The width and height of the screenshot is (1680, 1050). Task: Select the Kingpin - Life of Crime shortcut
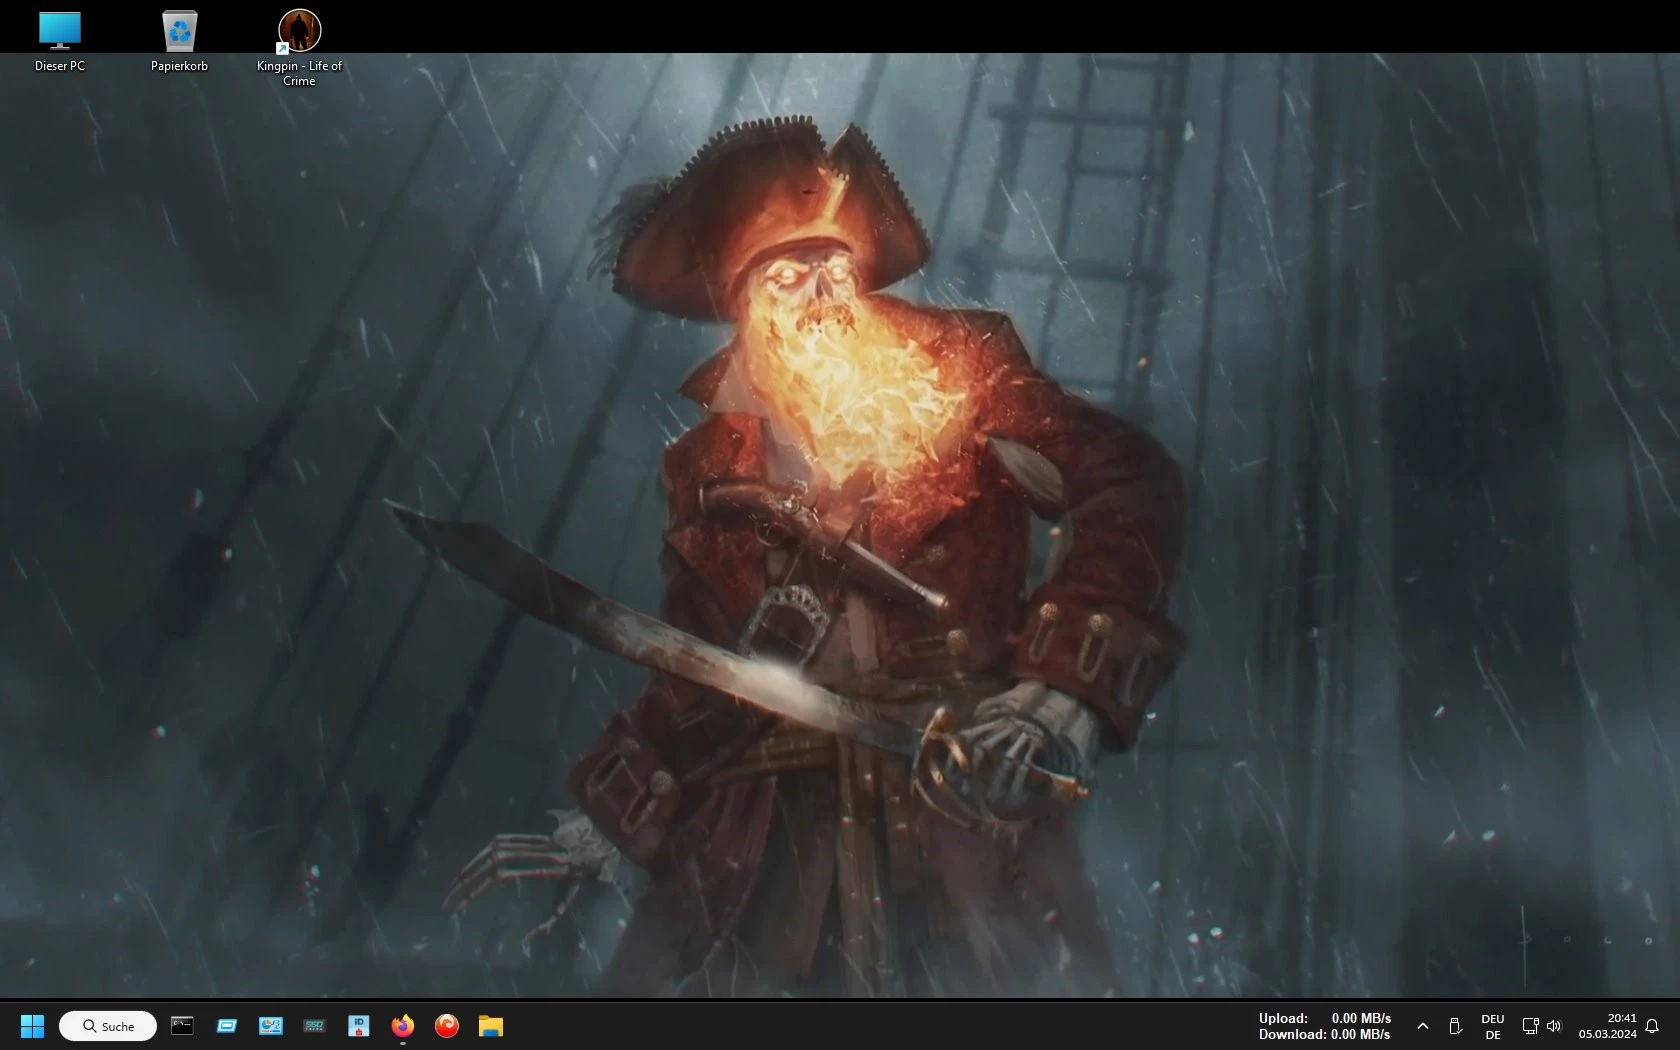coord(299,48)
